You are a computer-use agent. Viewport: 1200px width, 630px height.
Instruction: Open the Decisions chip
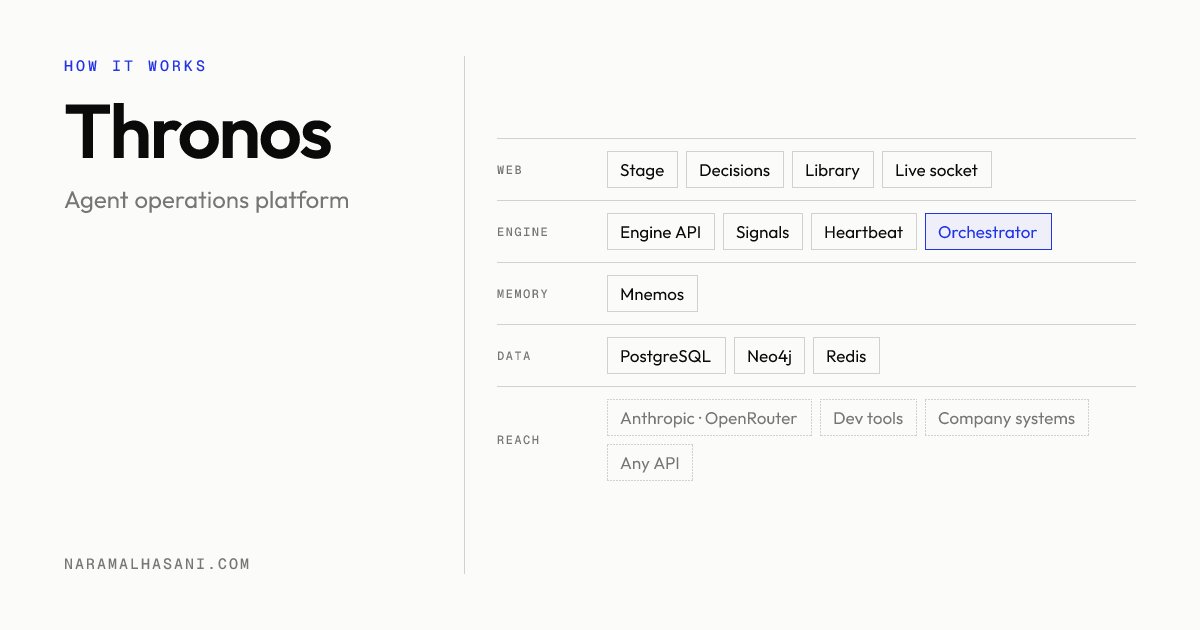click(x=735, y=170)
